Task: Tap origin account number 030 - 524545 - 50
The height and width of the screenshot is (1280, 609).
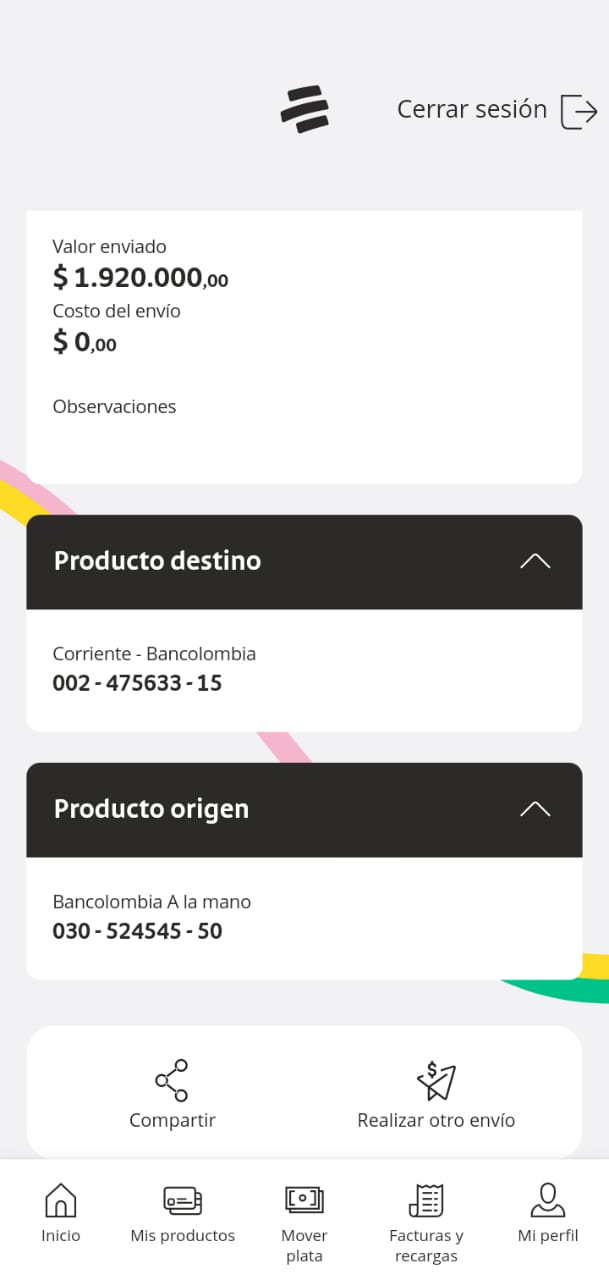Action: click(x=137, y=932)
